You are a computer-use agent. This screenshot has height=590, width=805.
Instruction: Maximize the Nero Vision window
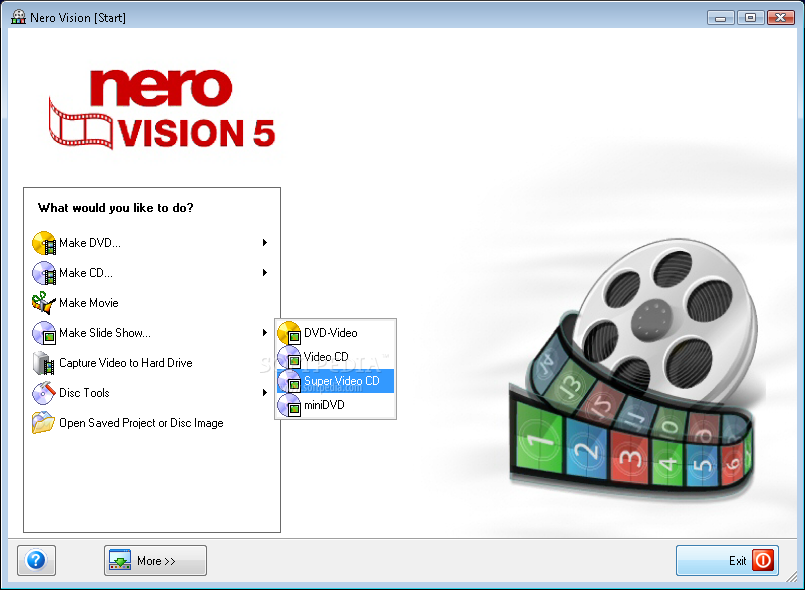tap(750, 18)
